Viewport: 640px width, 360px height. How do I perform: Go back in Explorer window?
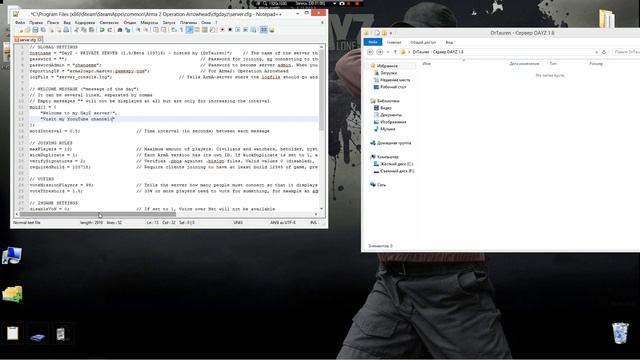(x=370, y=52)
